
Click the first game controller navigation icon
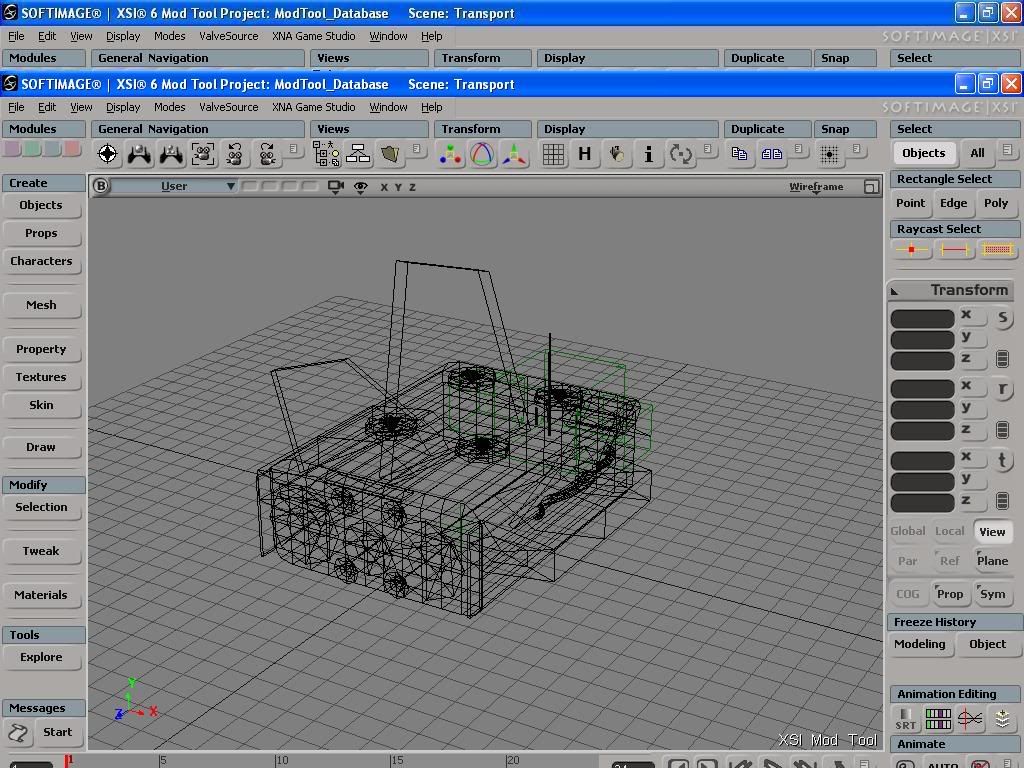click(x=139, y=154)
